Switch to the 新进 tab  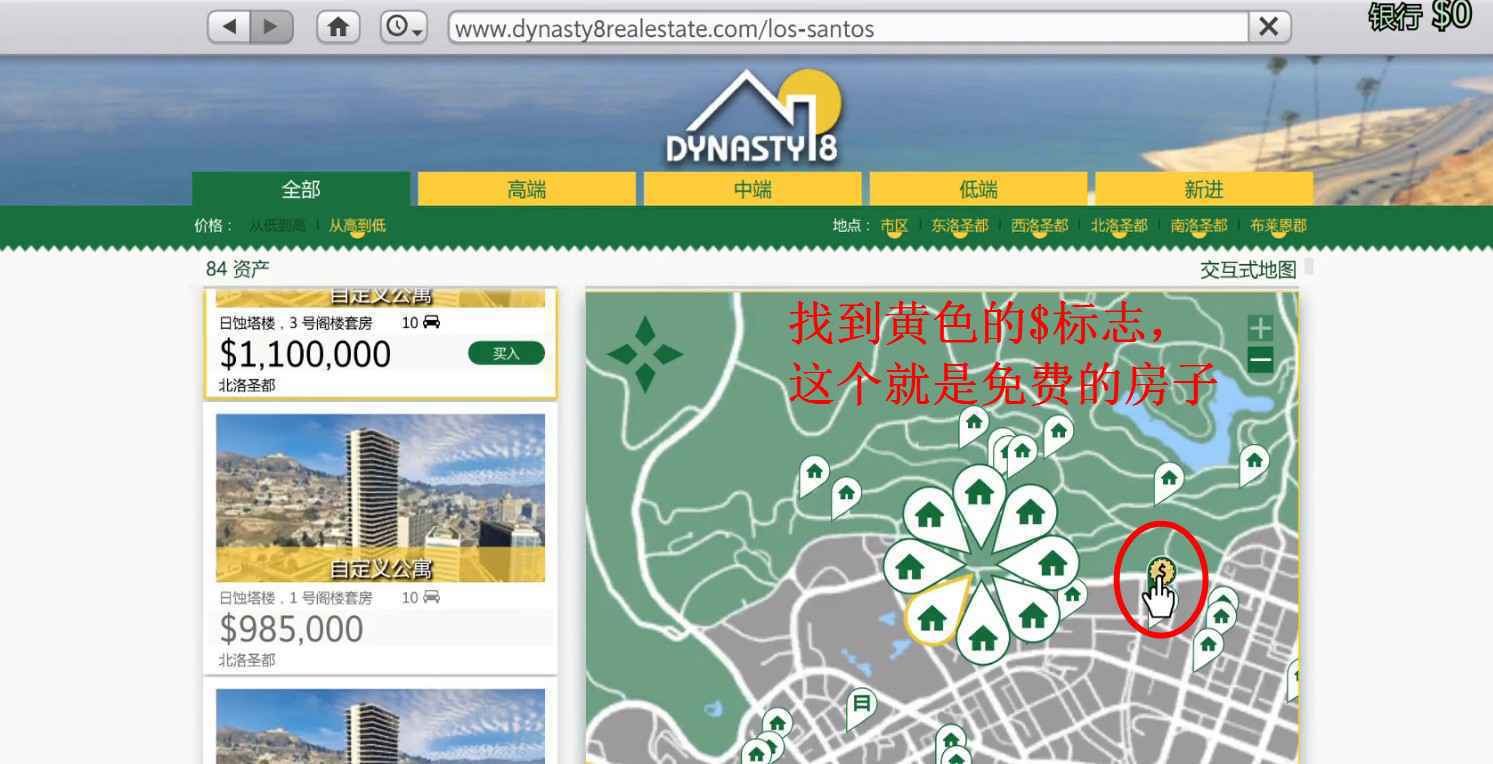click(x=1204, y=189)
